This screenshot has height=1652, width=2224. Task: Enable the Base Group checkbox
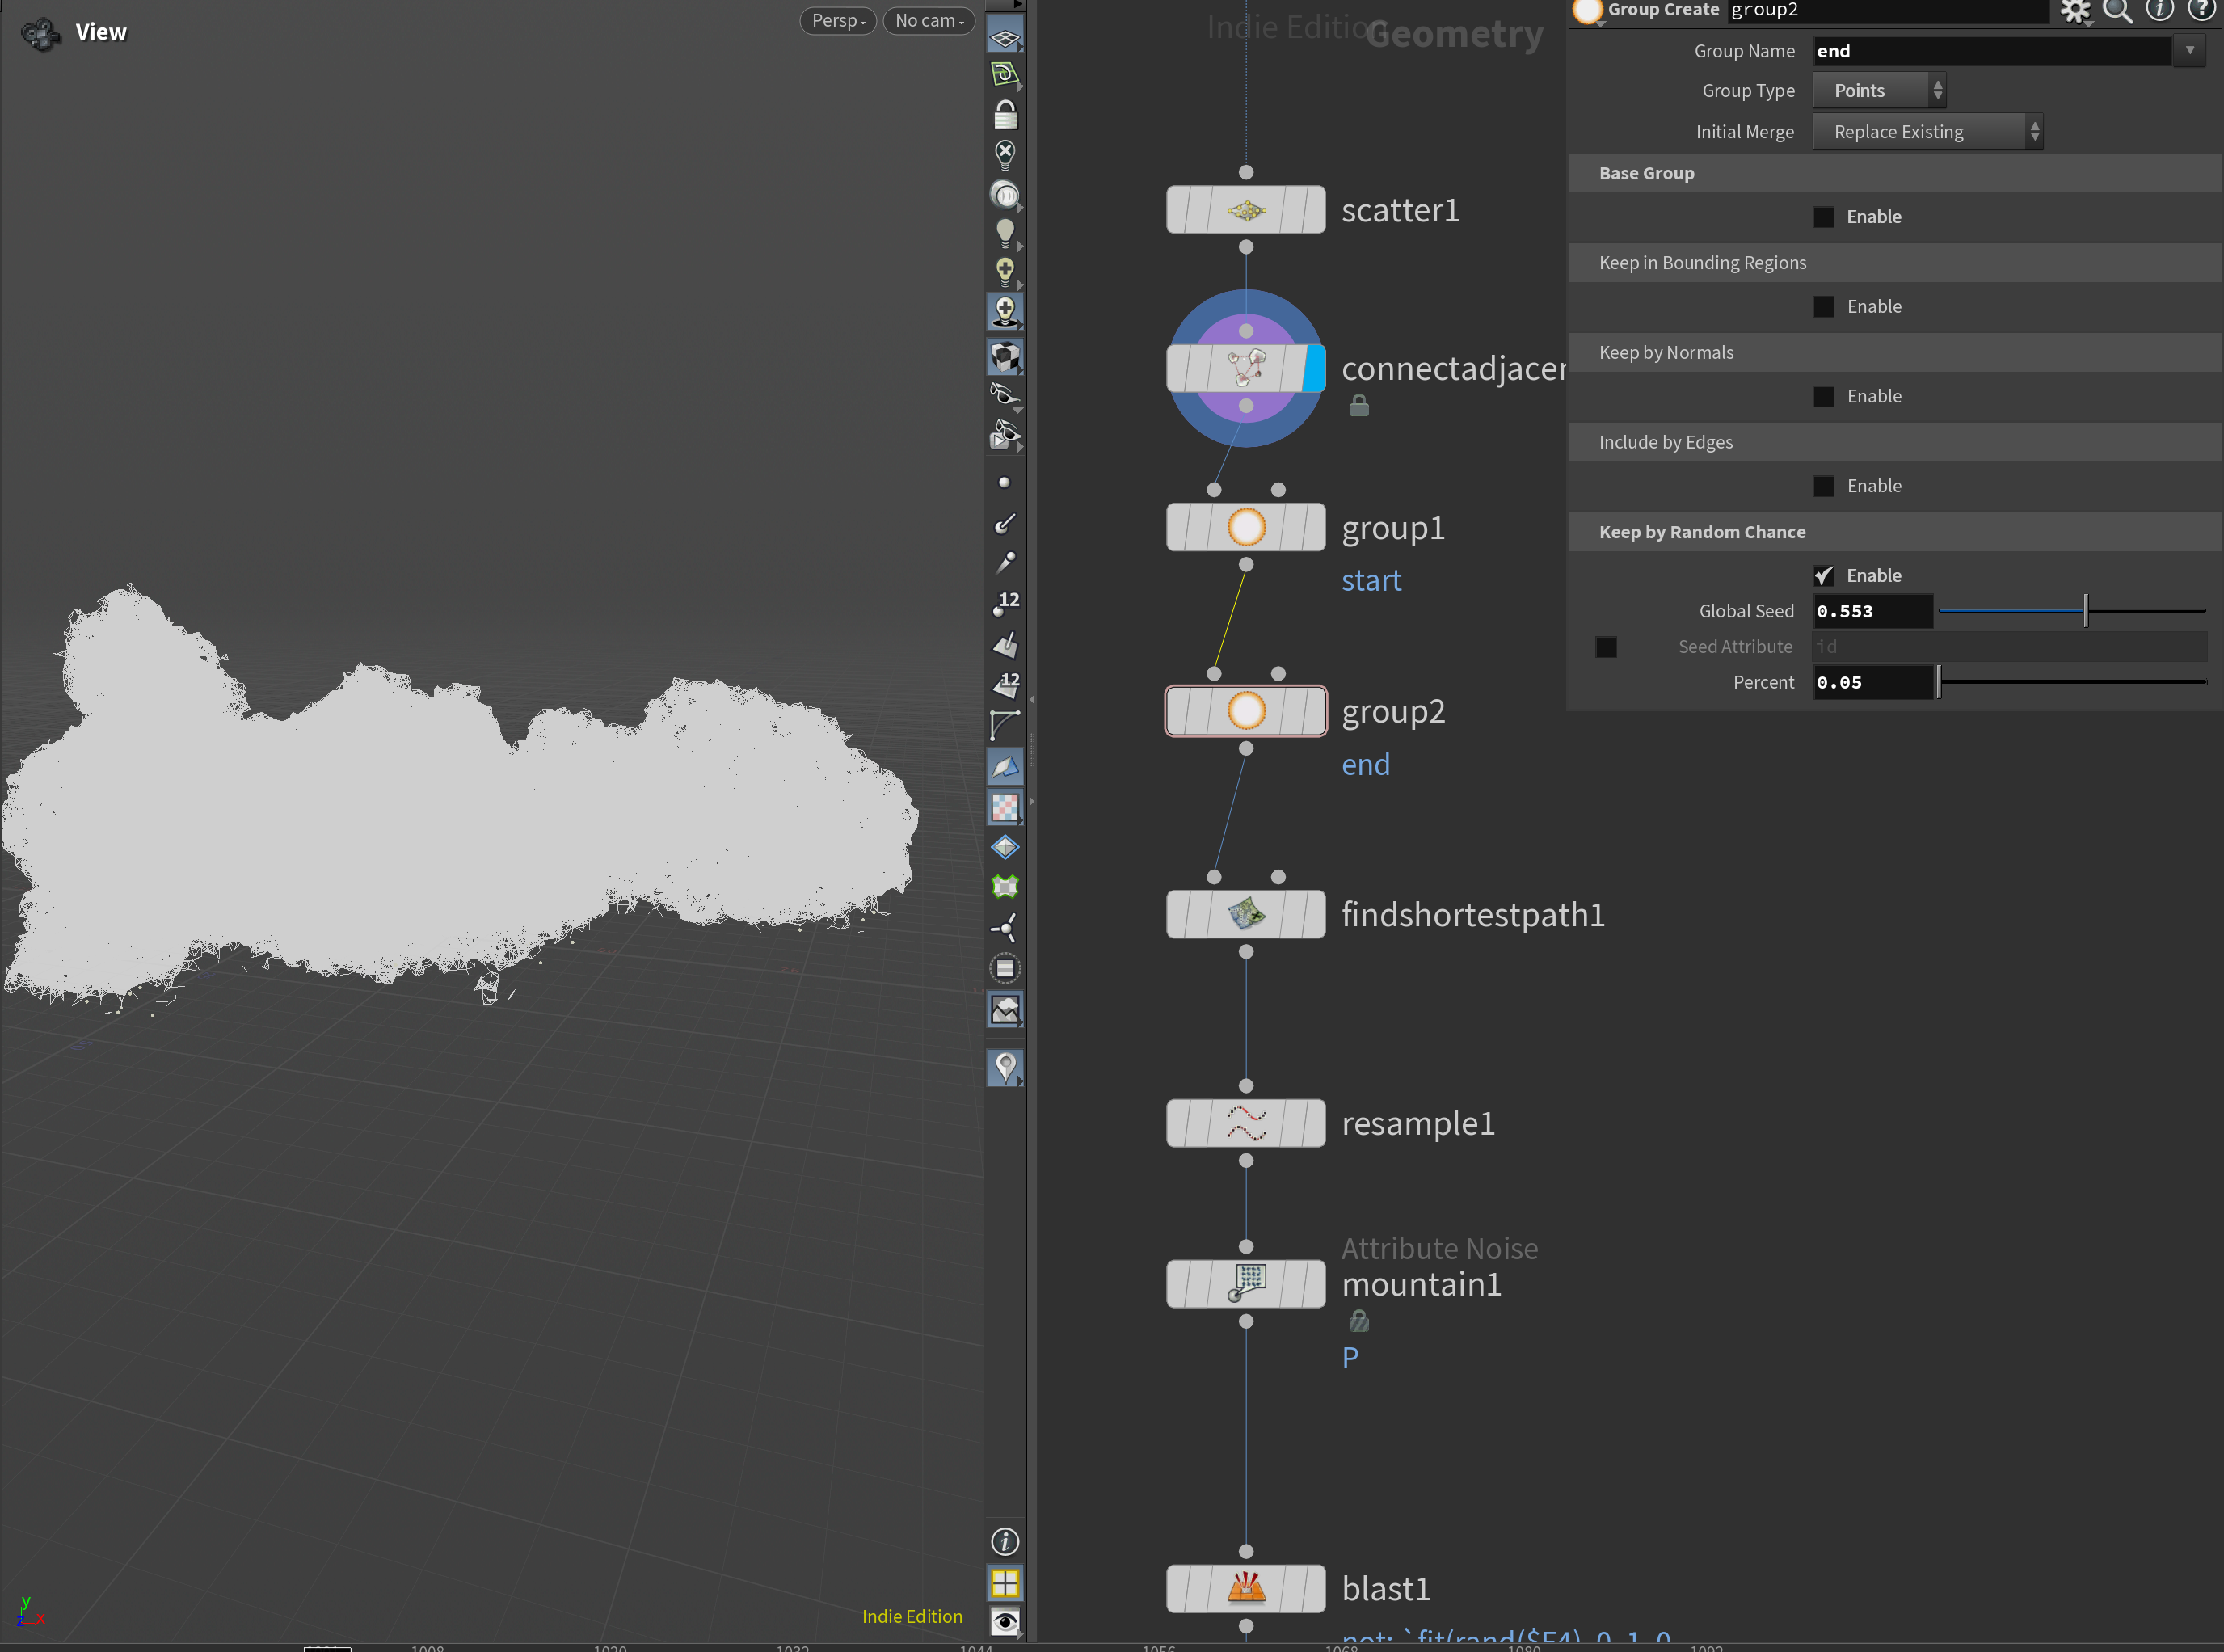coord(1823,217)
